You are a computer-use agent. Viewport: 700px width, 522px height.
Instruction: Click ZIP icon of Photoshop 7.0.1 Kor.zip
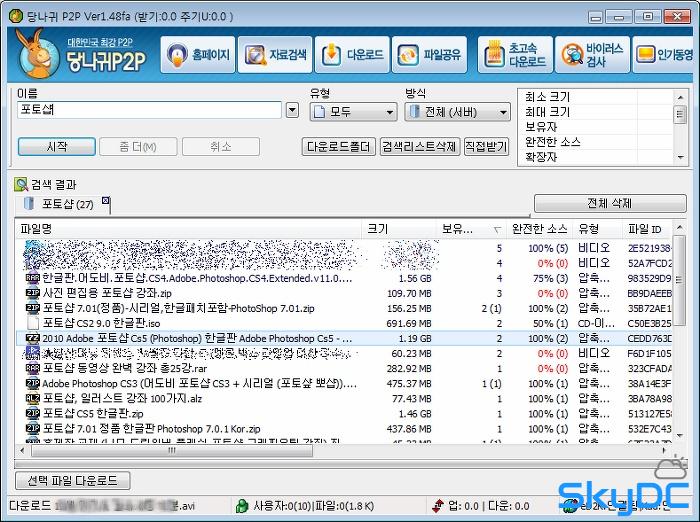(x=33, y=429)
